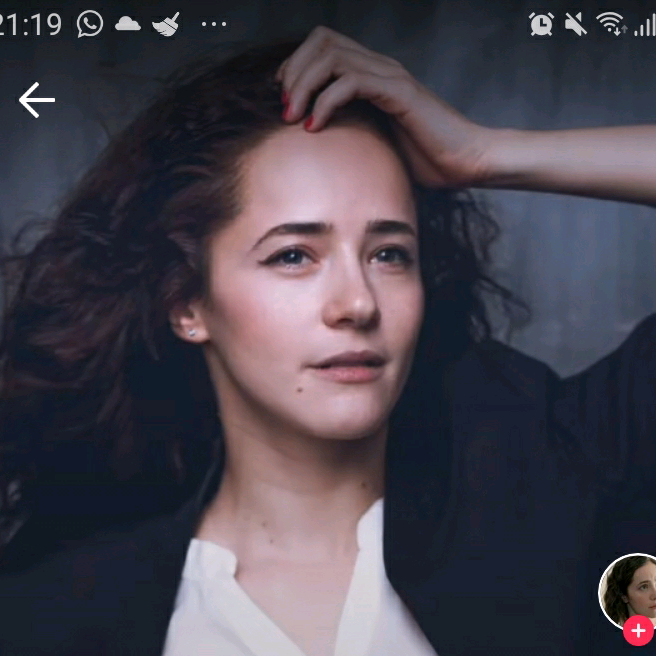Follow creator with pink plus button
Screen dimensions: 656x656
pyautogui.click(x=638, y=630)
